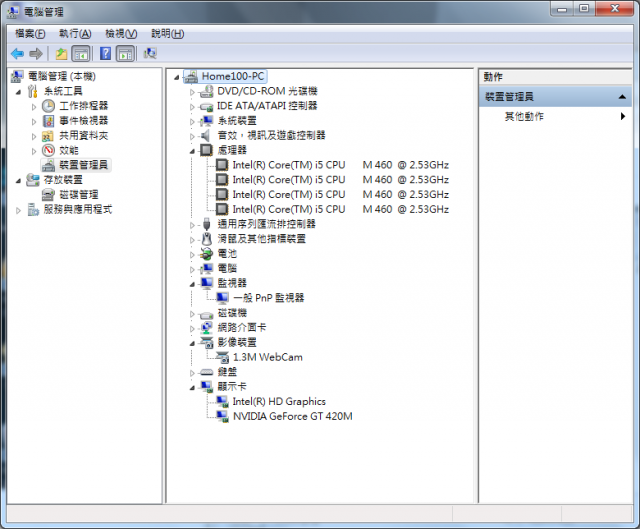The width and height of the screenshot is (640, 529).
Task: Click the 事件檢視器 icon in left tree
Action: pyautogui.click(x=48, y=121)
